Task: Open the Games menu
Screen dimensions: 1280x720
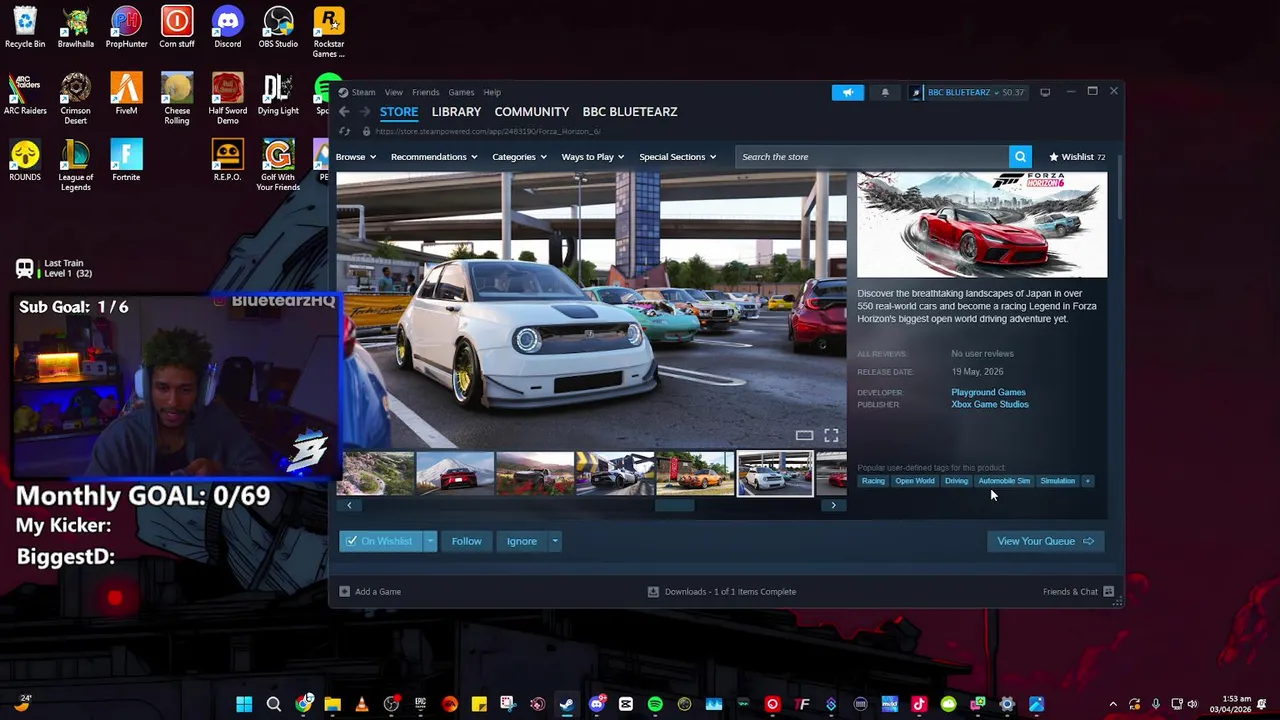Action: (461, 92)
